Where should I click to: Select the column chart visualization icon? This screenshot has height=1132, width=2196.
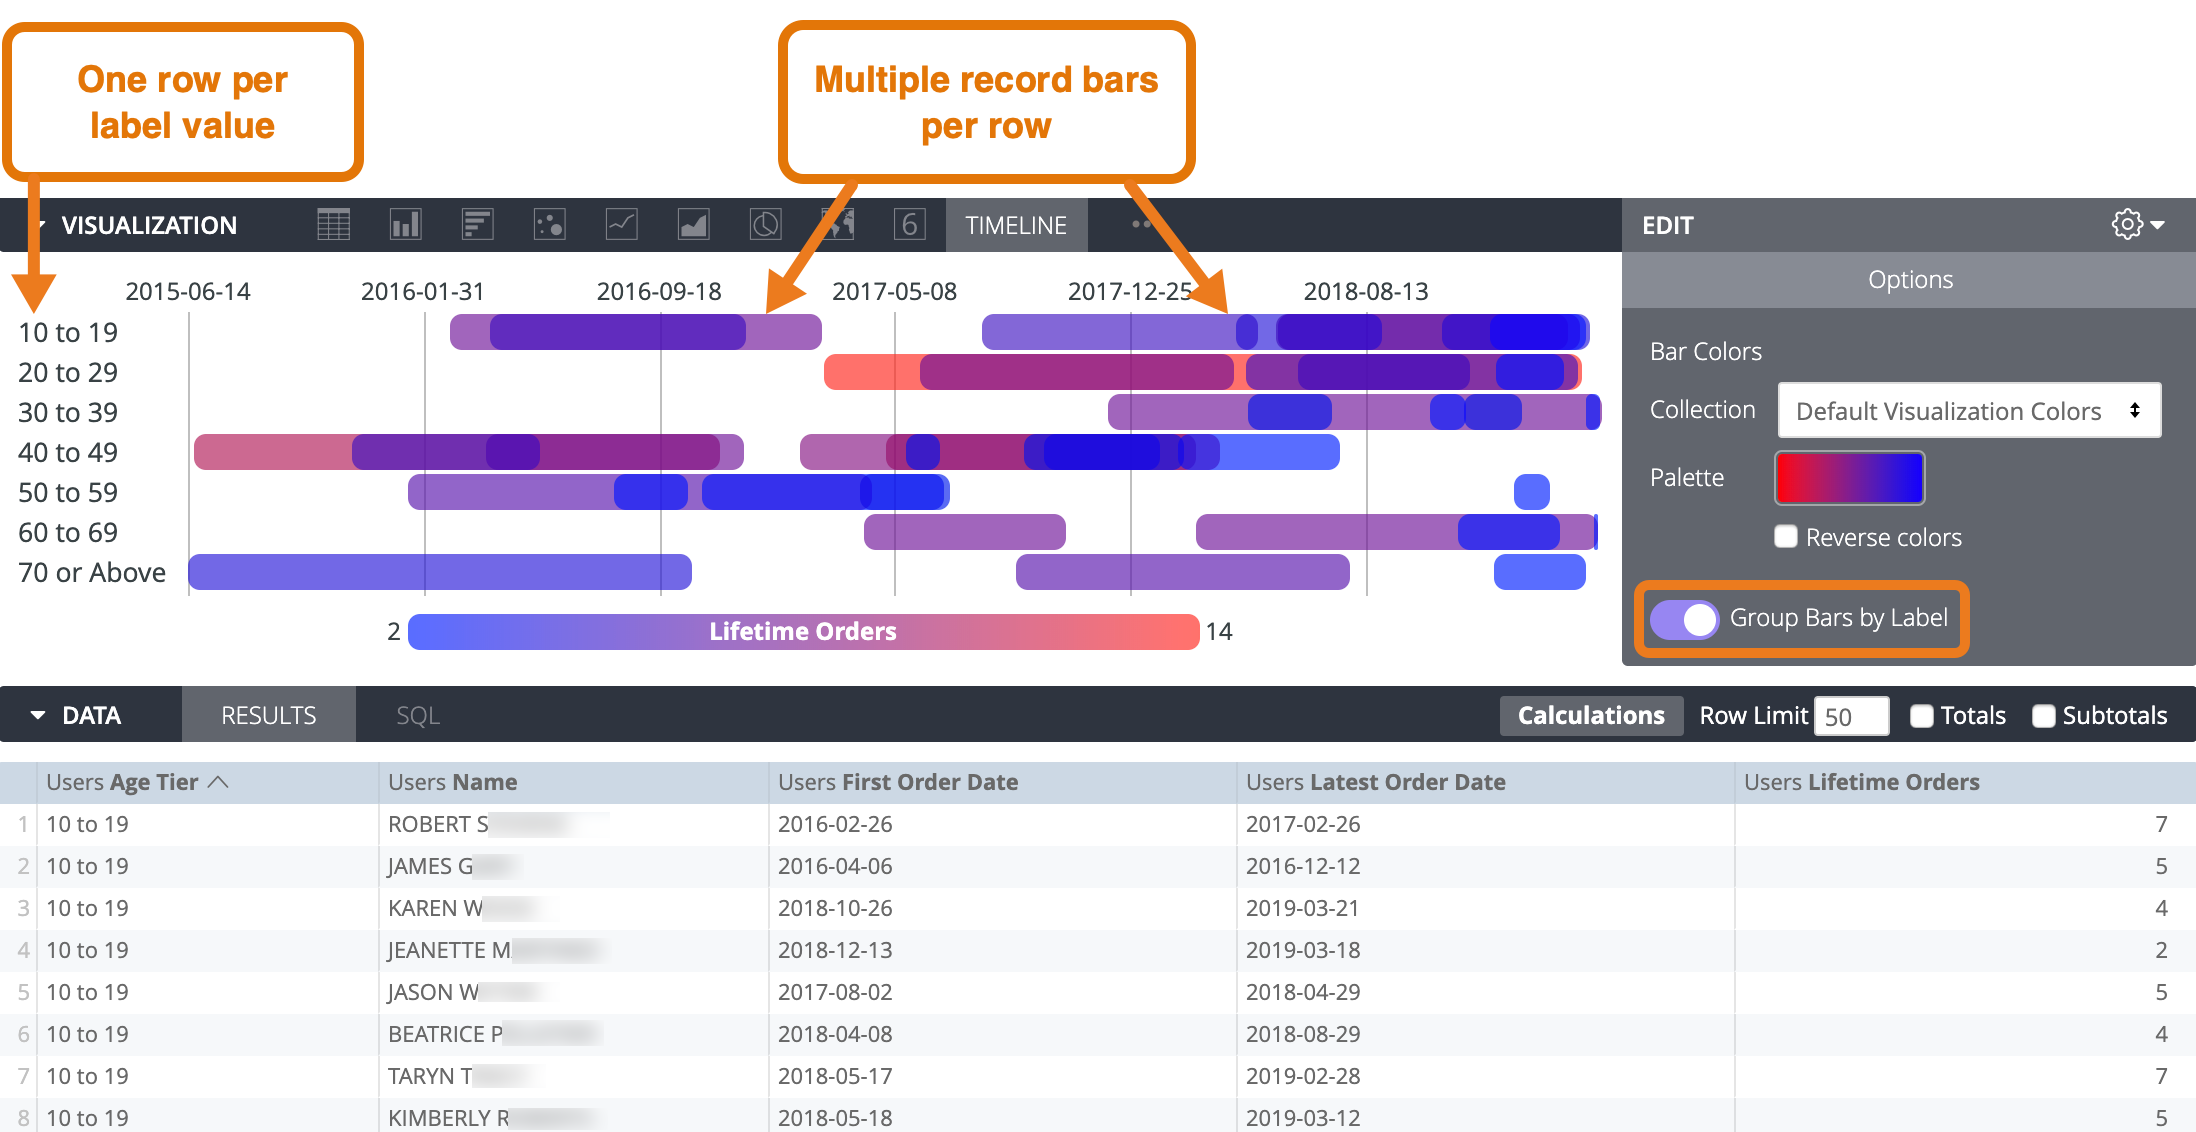point(405,224)
